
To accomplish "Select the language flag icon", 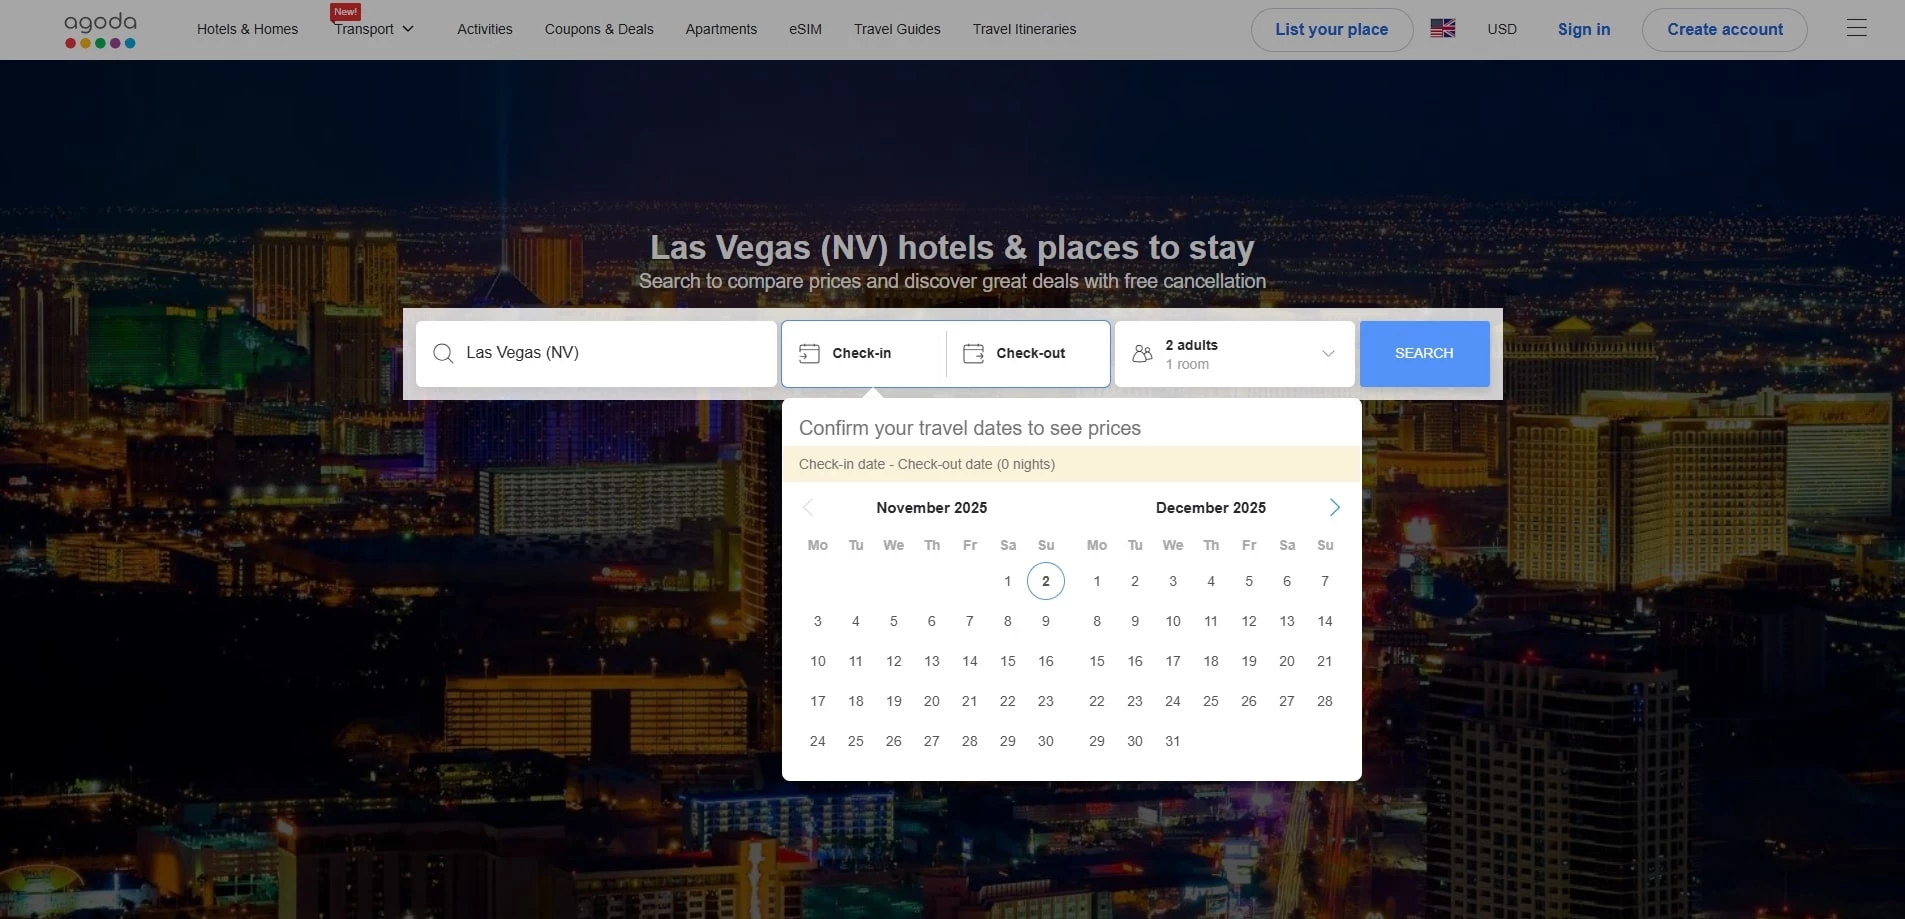I will [1442, 29].
